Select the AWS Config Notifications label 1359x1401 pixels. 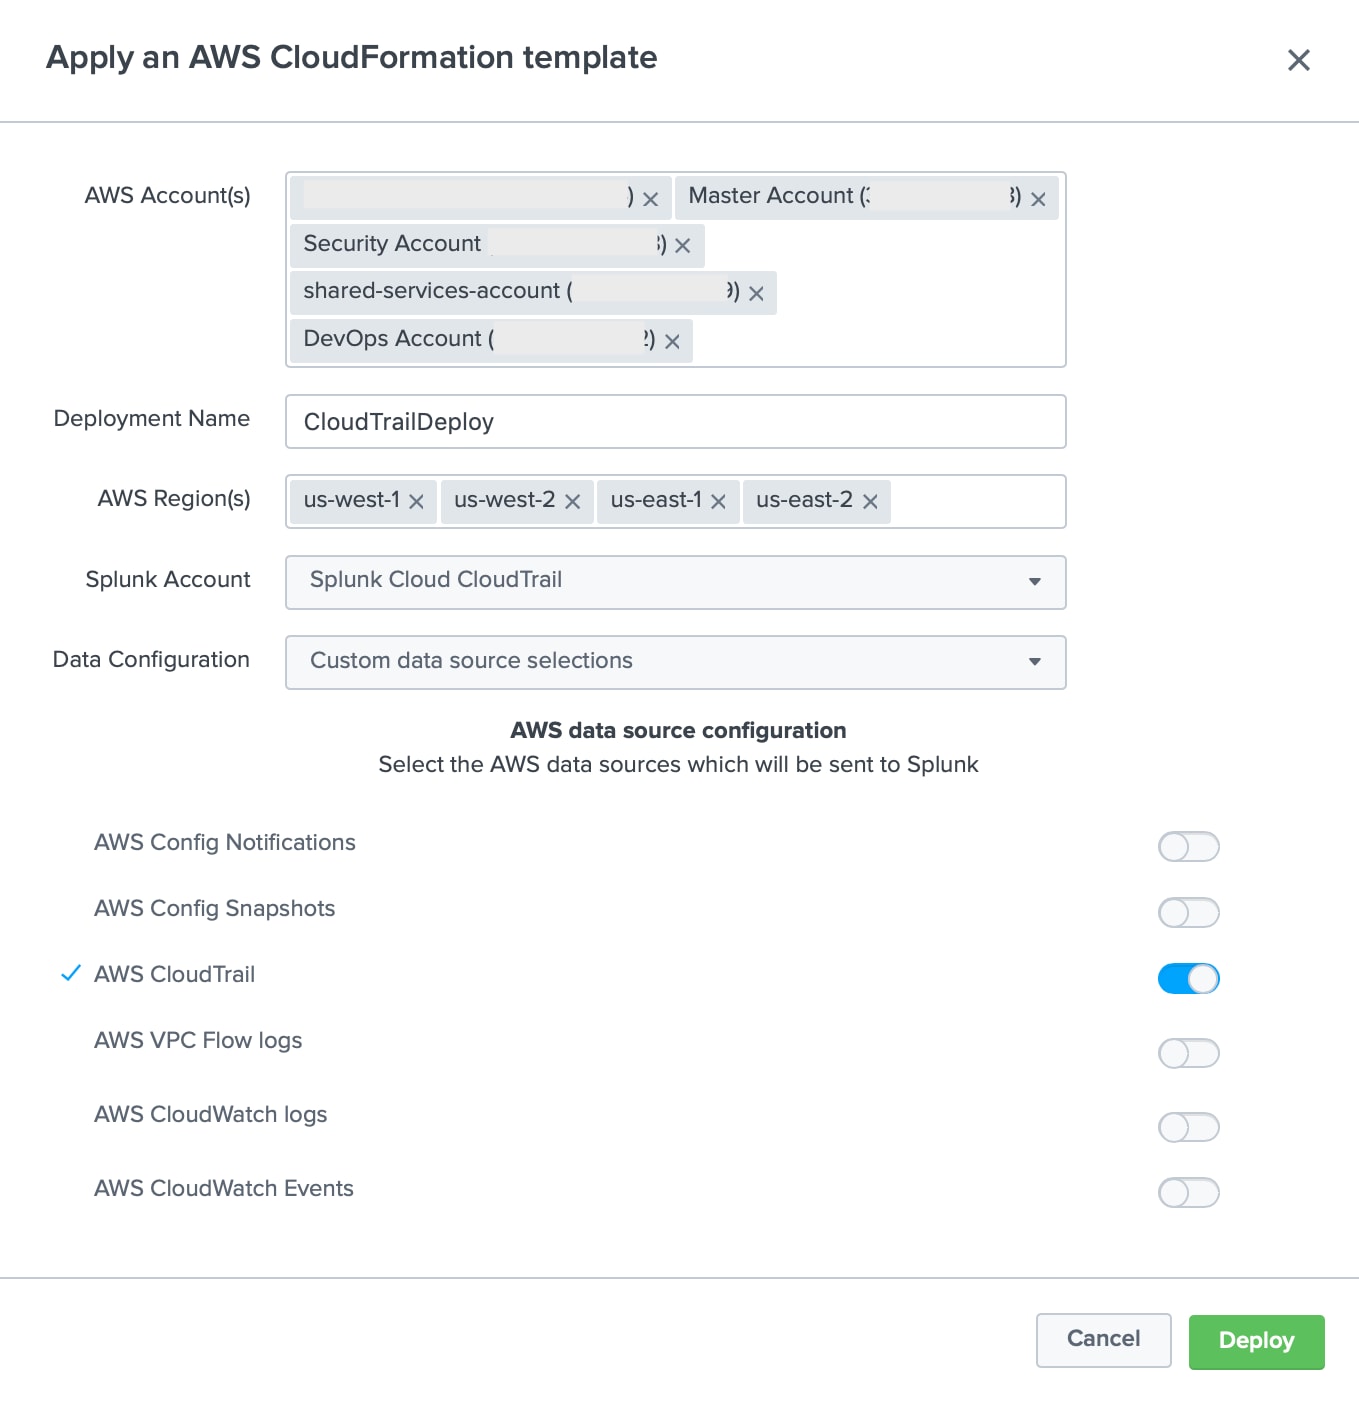click(x=225, y=842)
